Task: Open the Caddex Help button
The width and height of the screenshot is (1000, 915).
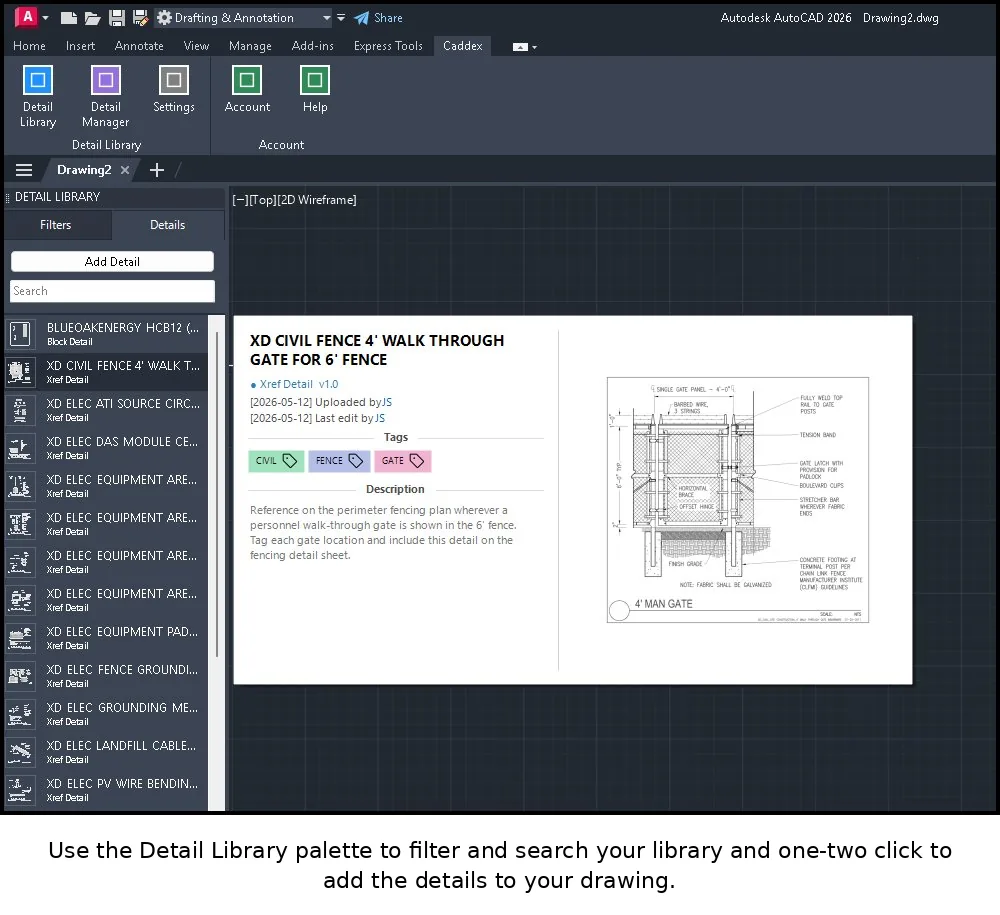Action: (x=314, y=89)
